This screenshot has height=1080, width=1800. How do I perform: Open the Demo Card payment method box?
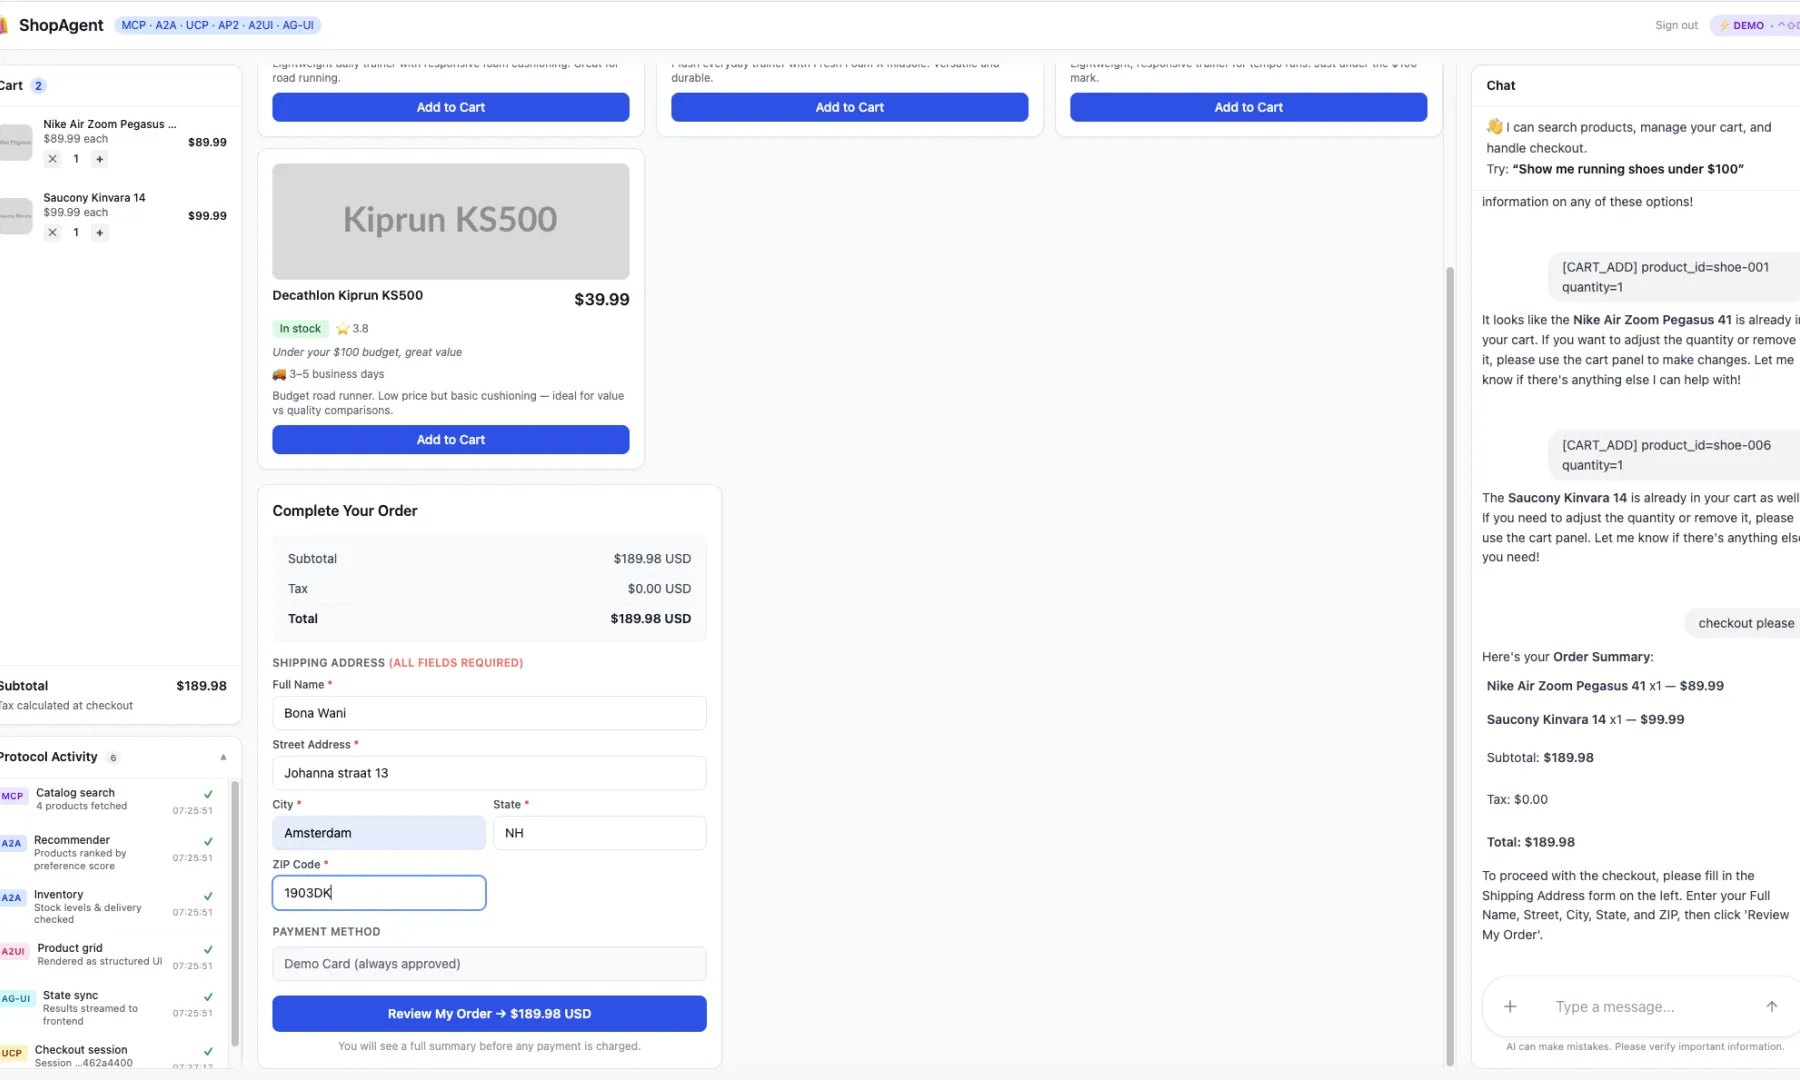[x=489, y=964]
